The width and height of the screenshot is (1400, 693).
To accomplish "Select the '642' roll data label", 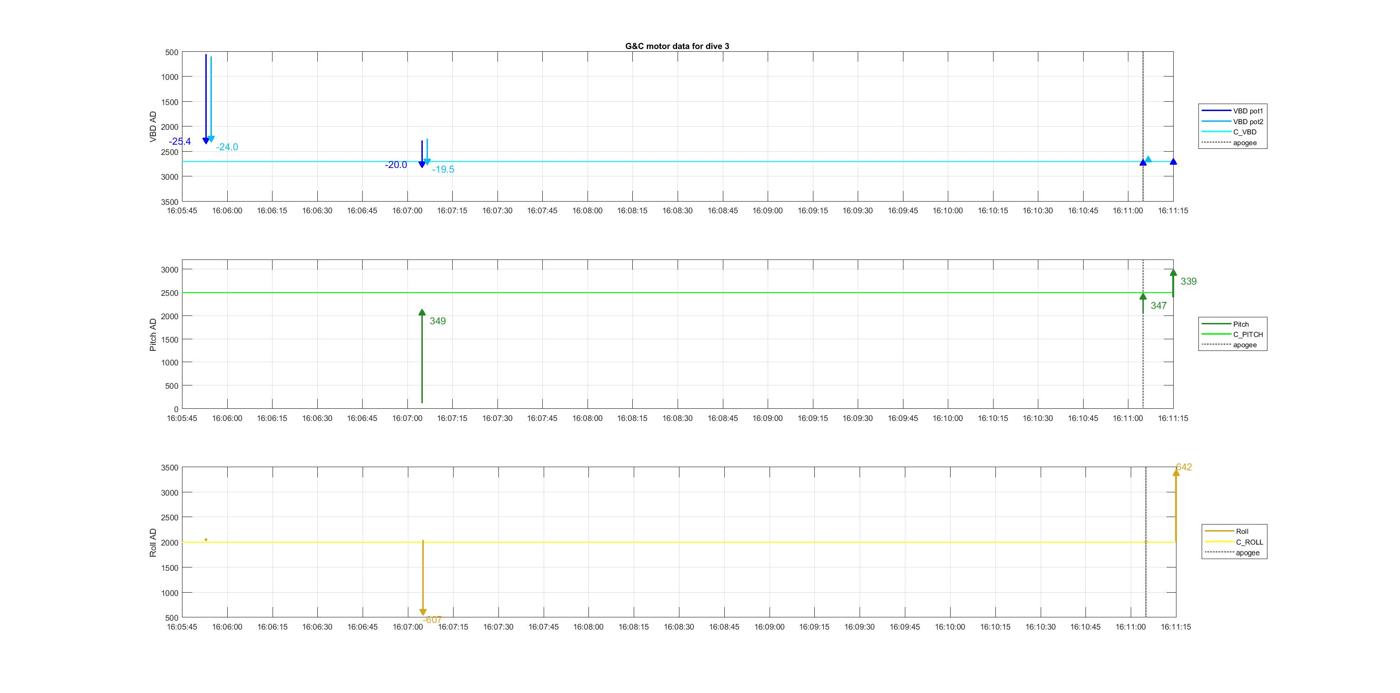I will [x=1184, y=467].
